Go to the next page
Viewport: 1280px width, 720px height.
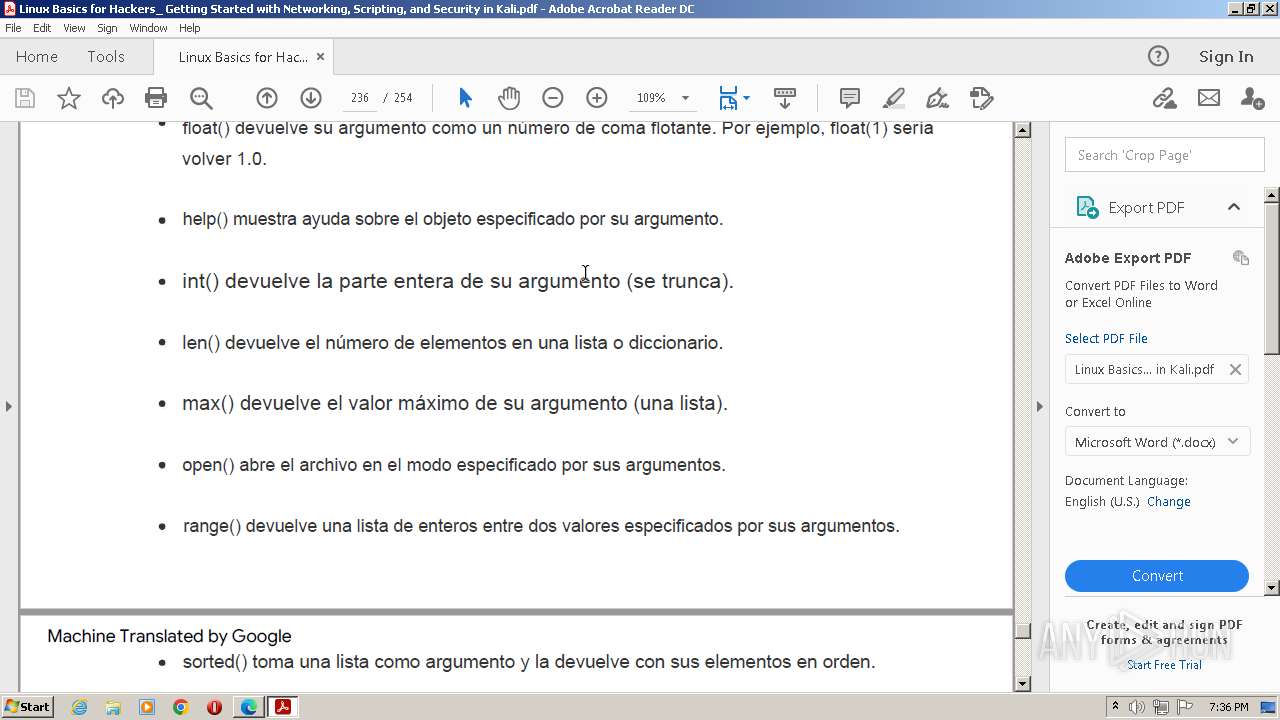(x=311, y=98)
